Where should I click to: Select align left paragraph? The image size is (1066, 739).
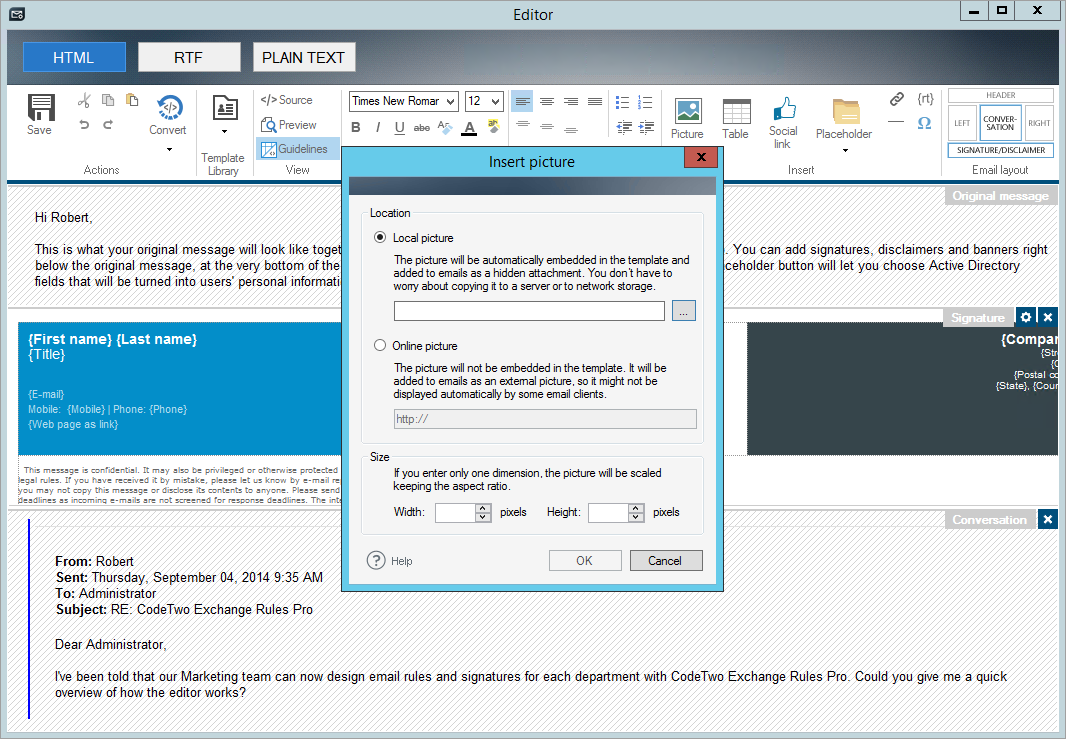[522, 101]
